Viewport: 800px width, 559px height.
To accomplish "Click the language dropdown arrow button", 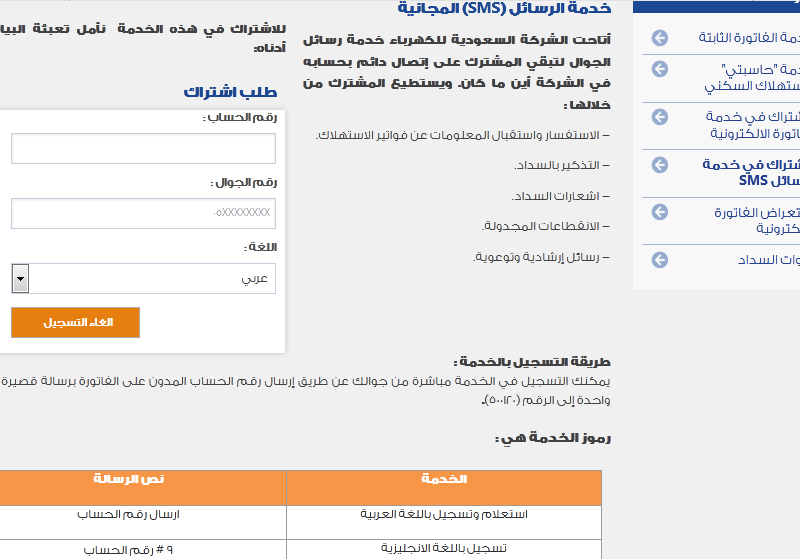I will [20, 278].
